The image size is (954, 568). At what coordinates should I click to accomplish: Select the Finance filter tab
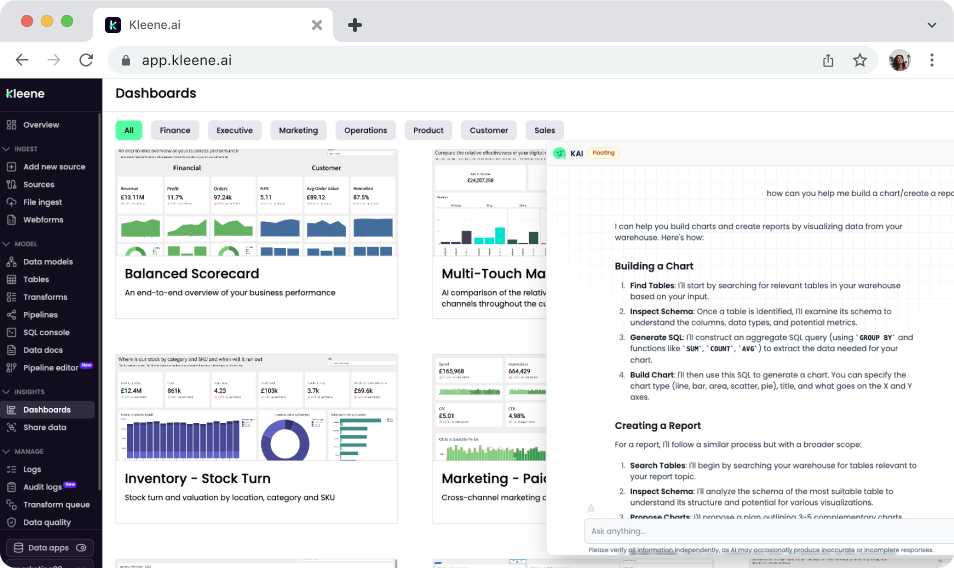tap(175, 130)
